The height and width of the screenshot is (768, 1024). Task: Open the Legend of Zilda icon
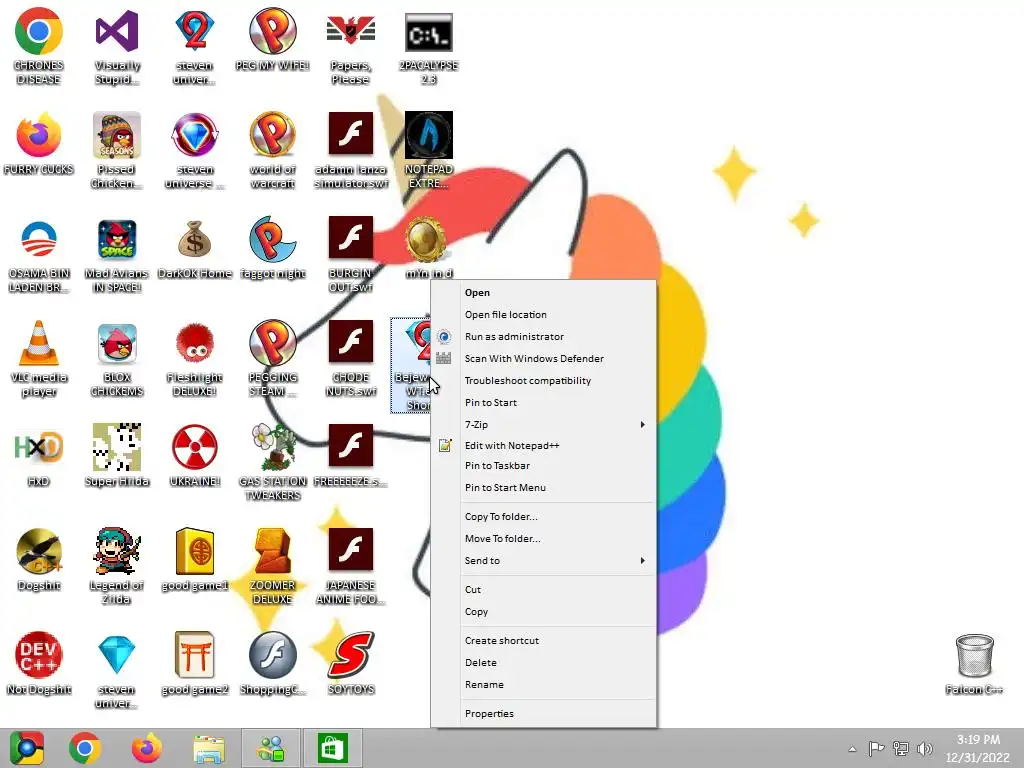[x=117, y=551]
